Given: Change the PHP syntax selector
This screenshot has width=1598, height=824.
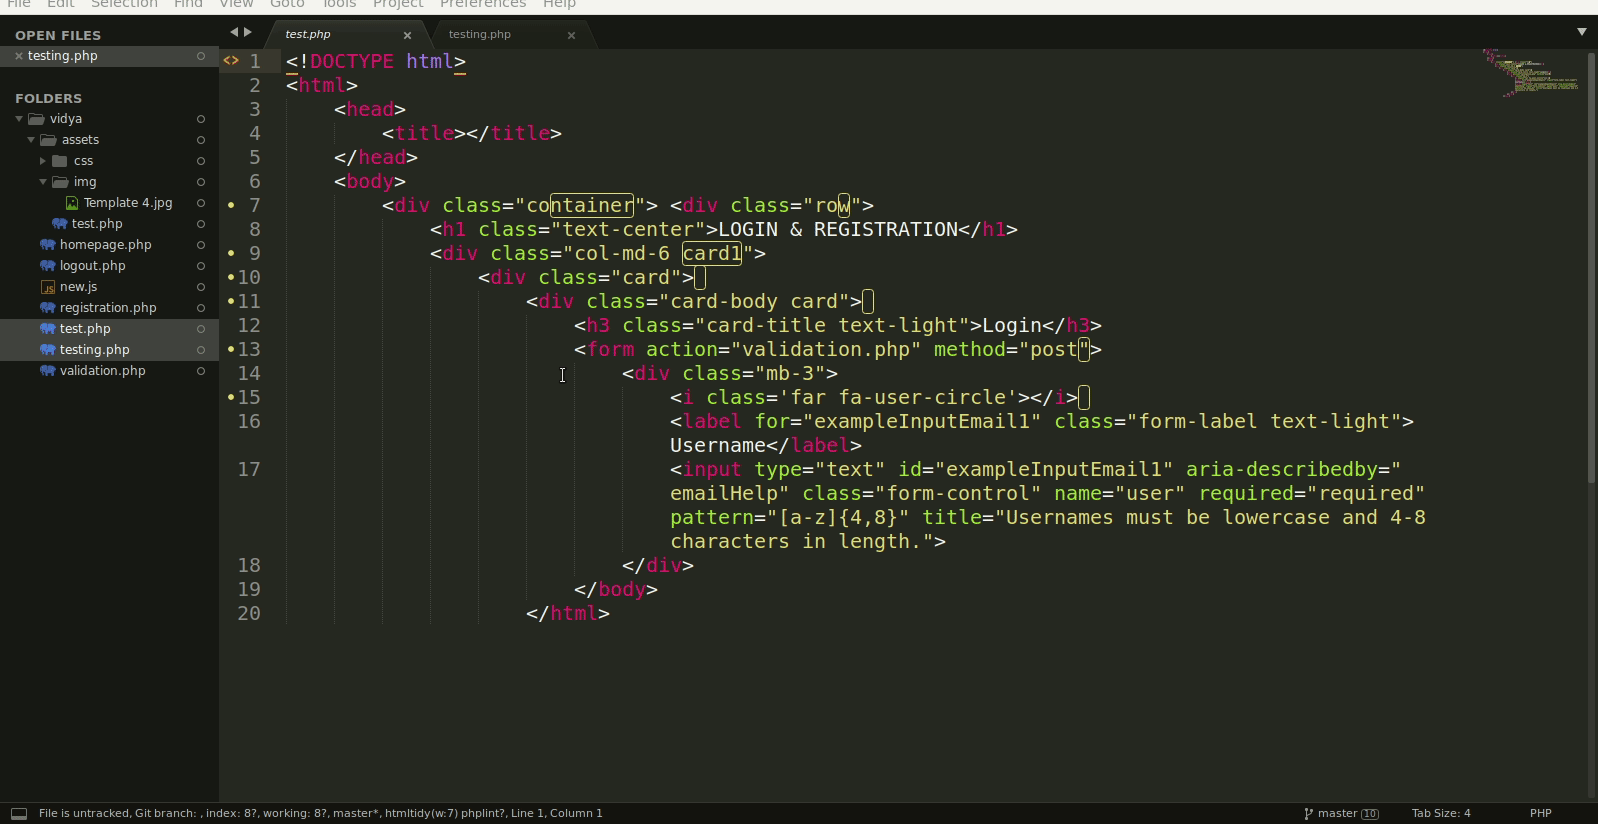Looking at the screenshot, I should pyautogui.click(x=1541, y=814).
